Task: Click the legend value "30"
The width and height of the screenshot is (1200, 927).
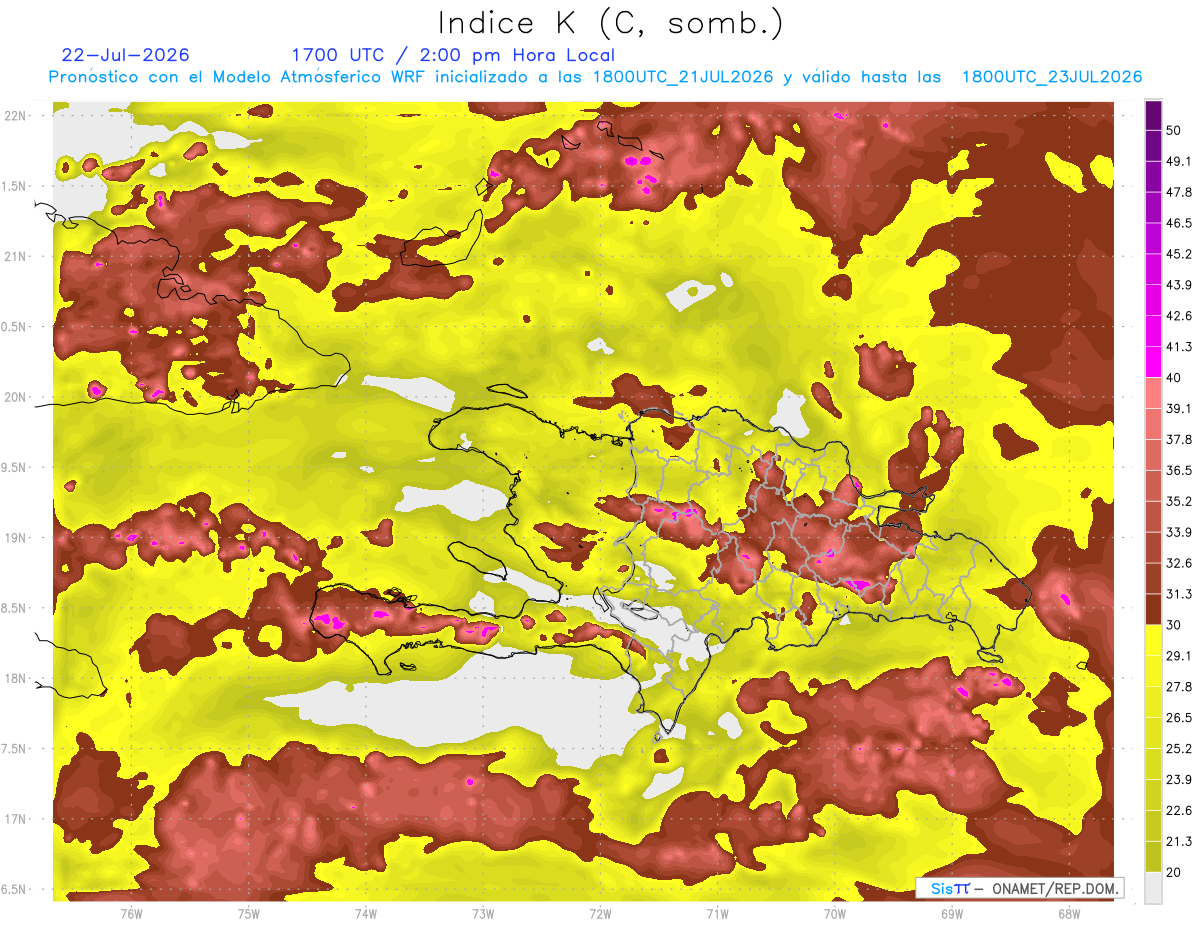Action: pyautogui.click(x=1174, y=625)
